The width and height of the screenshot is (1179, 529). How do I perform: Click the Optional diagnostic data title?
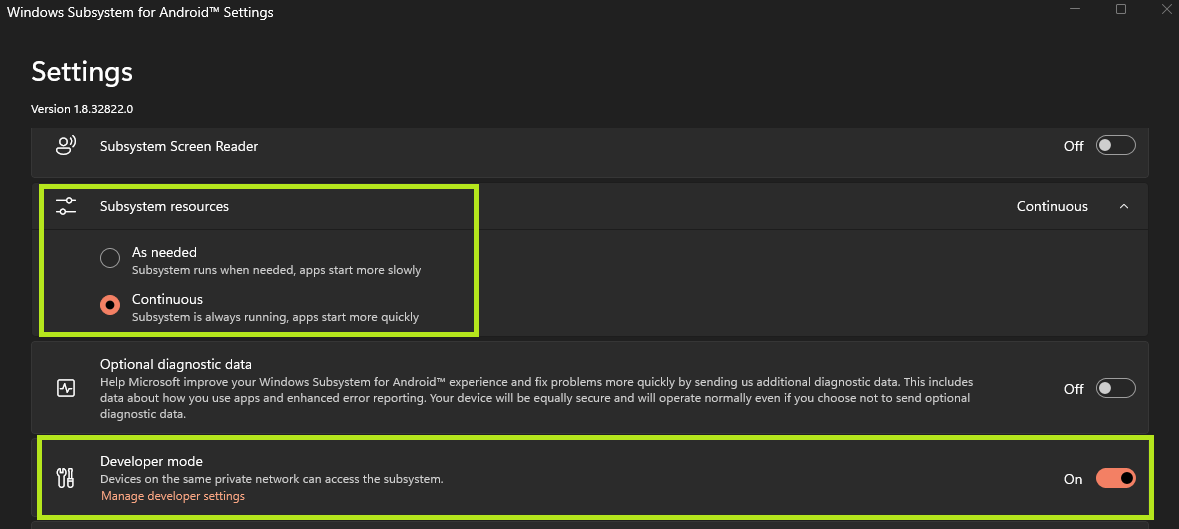(x=176, y=365)
